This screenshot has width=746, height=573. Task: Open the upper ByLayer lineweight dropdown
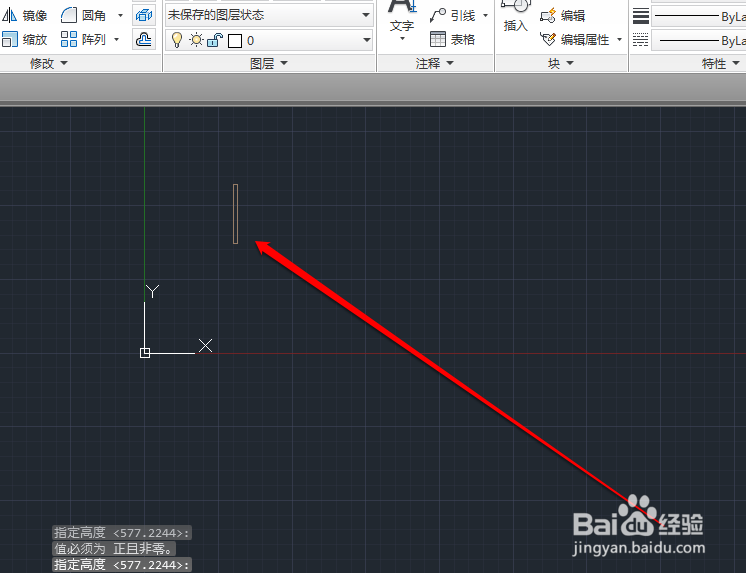tap(698, 17)
